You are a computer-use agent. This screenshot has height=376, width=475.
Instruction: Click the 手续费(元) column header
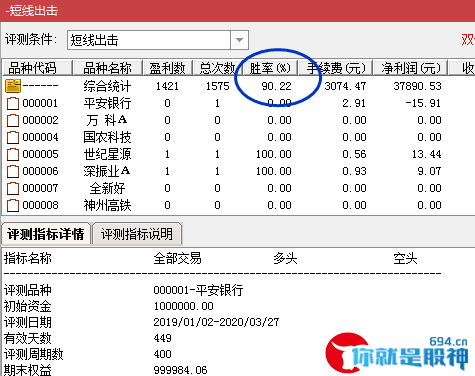point(336,68)
